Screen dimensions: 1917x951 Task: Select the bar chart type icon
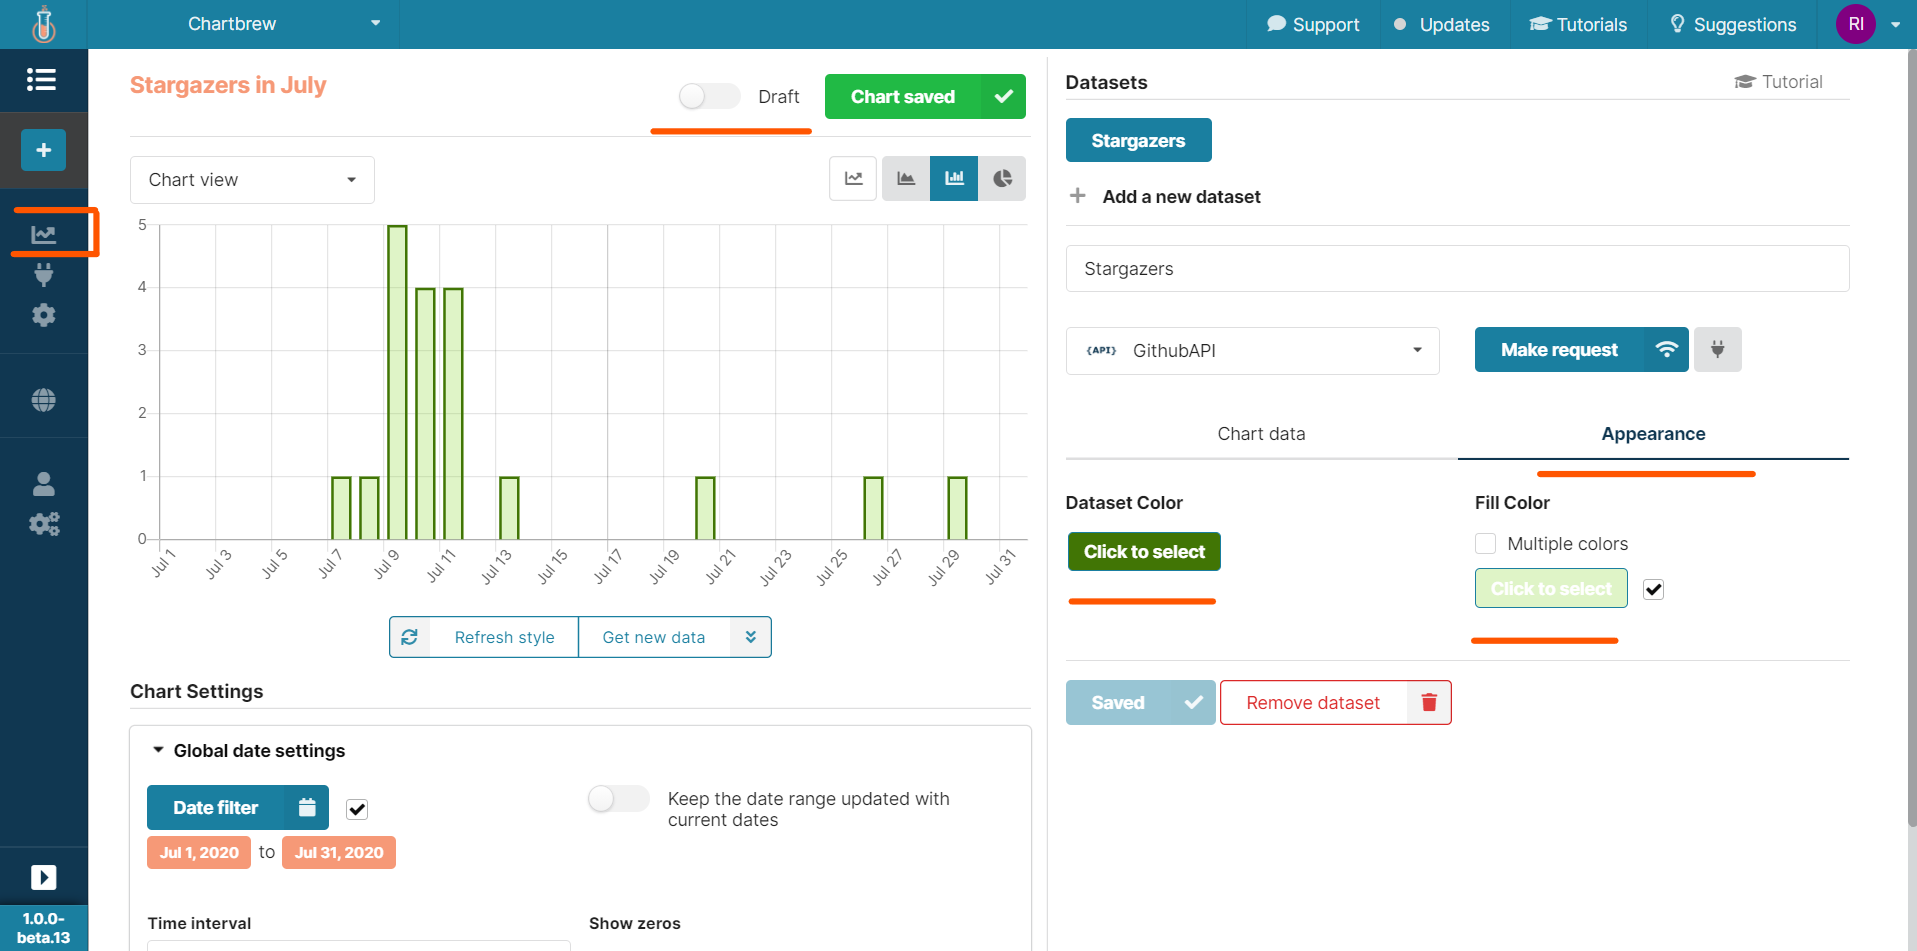coord(954,179)
